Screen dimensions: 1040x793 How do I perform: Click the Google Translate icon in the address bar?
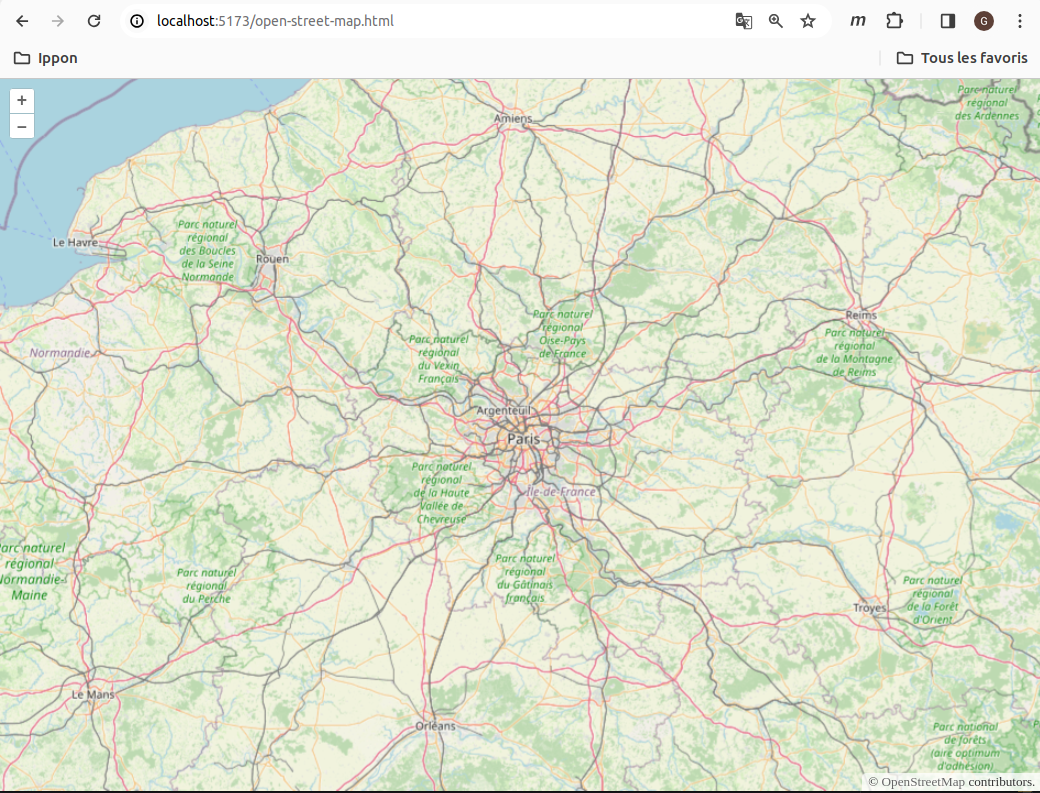(743, 20)
